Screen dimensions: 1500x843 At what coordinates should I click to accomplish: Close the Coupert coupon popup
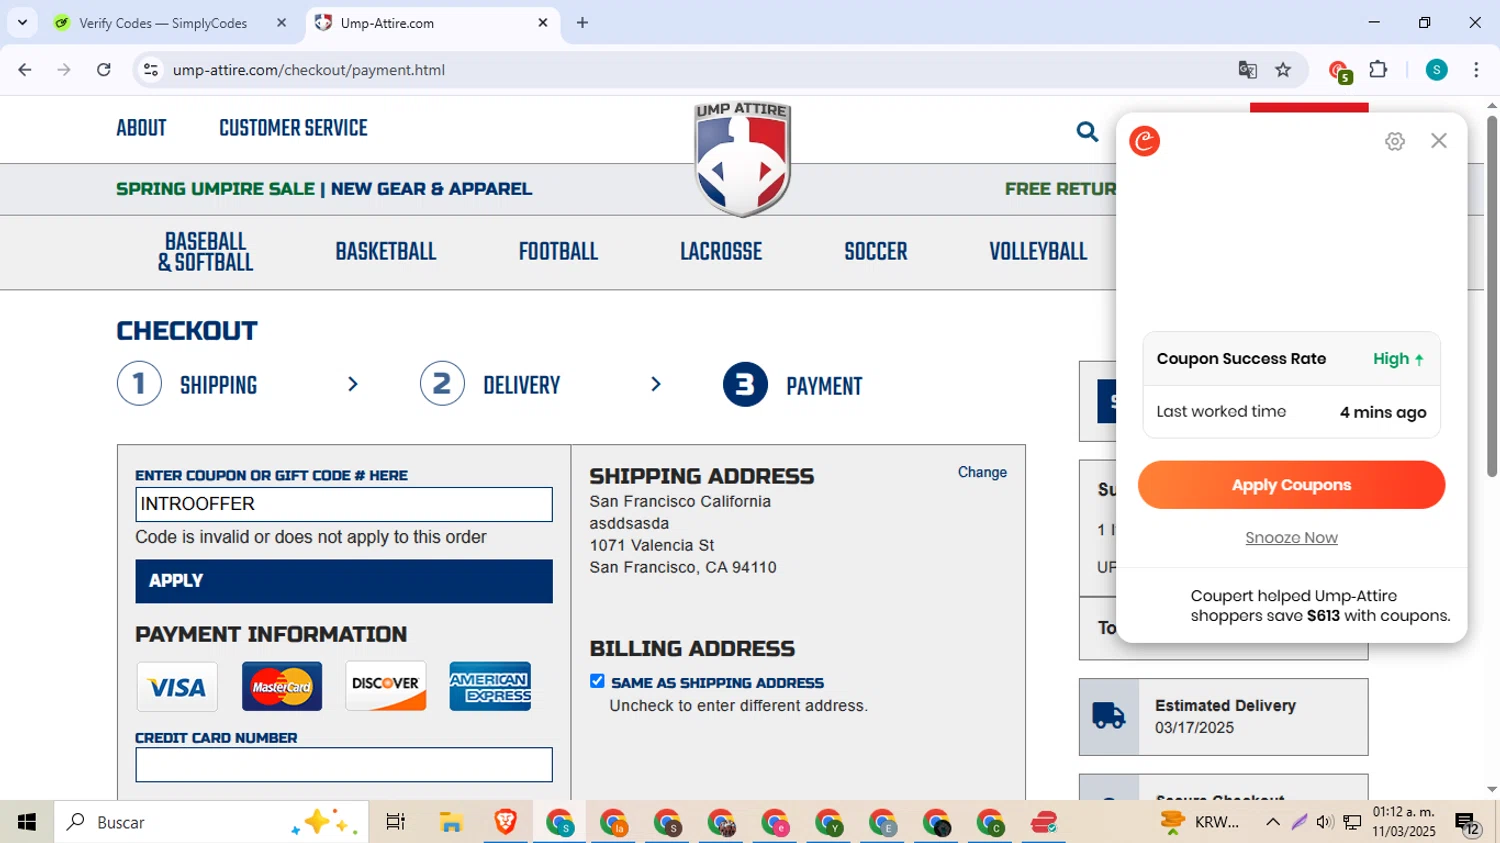tap(1439, 141)
